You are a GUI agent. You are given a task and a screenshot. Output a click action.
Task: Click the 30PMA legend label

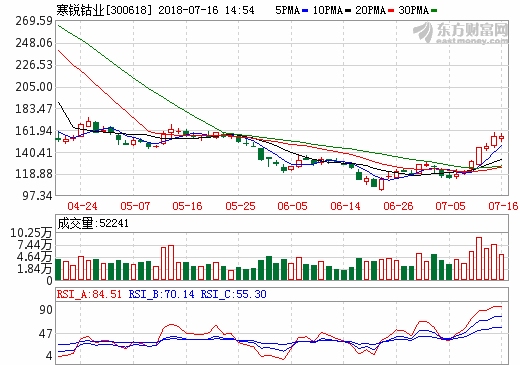413,10
